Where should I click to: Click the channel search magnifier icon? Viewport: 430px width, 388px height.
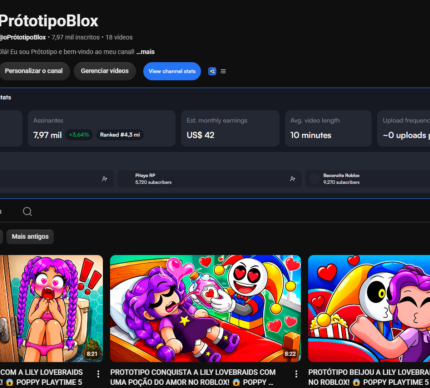(x=27, y=211)
